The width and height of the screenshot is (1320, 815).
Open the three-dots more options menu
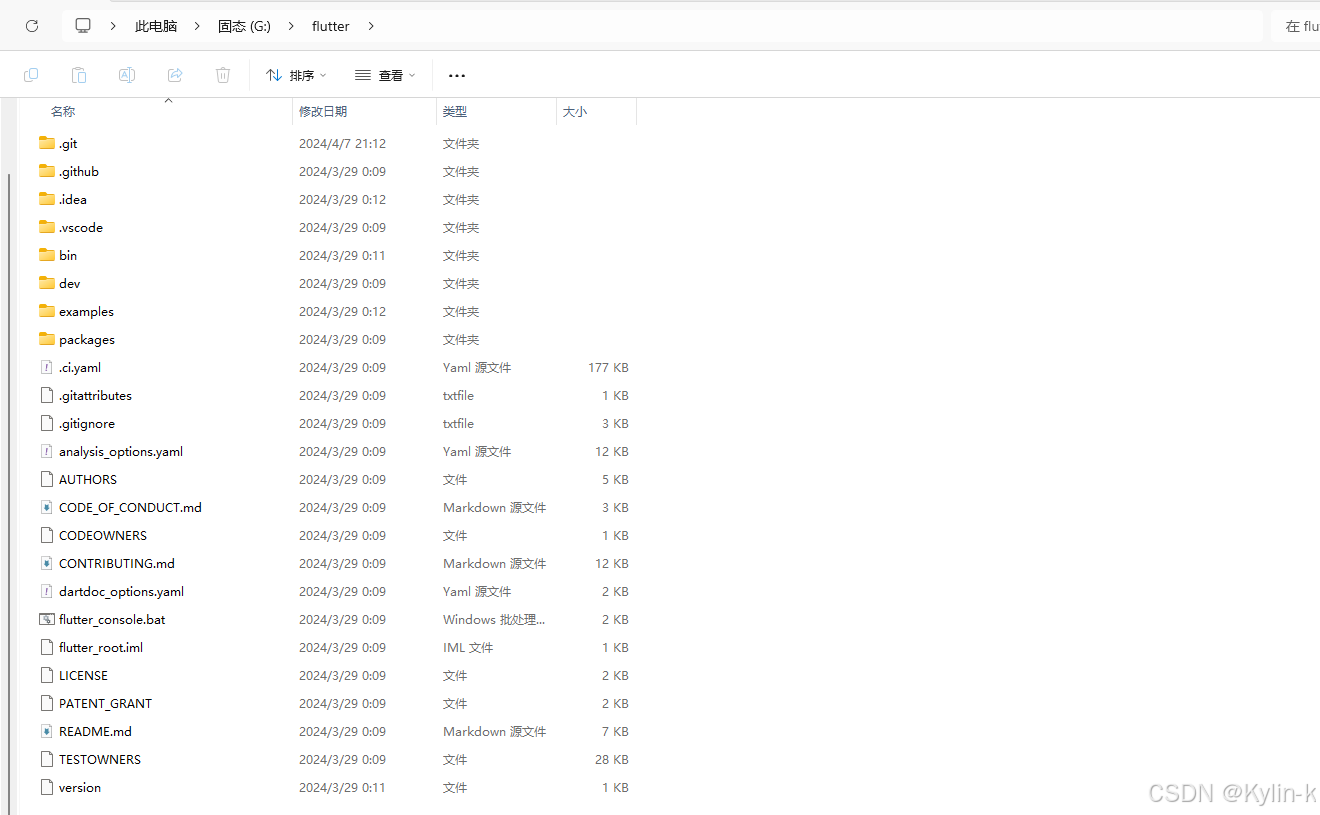pos(457,75)
